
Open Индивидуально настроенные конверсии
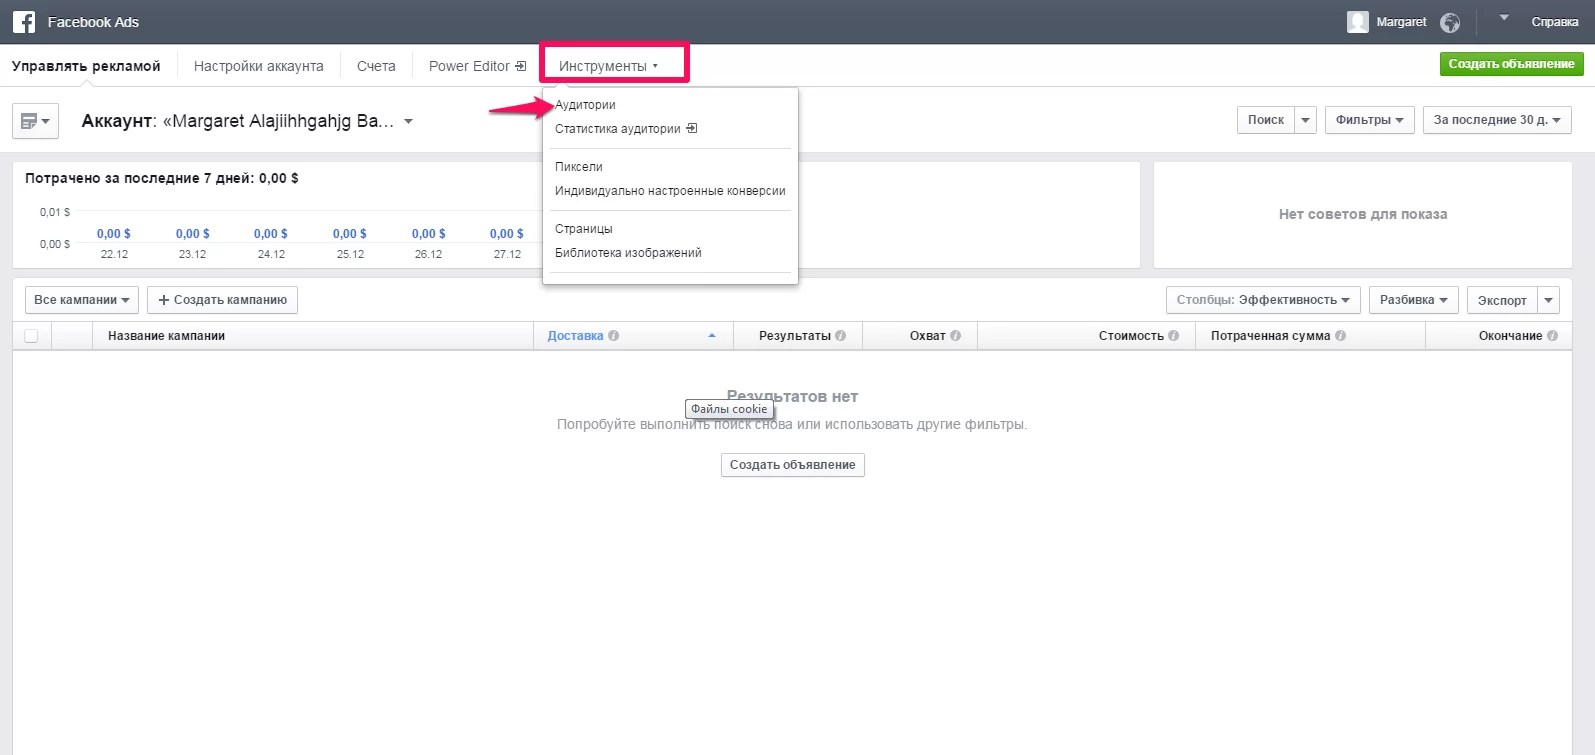[670, 191]
